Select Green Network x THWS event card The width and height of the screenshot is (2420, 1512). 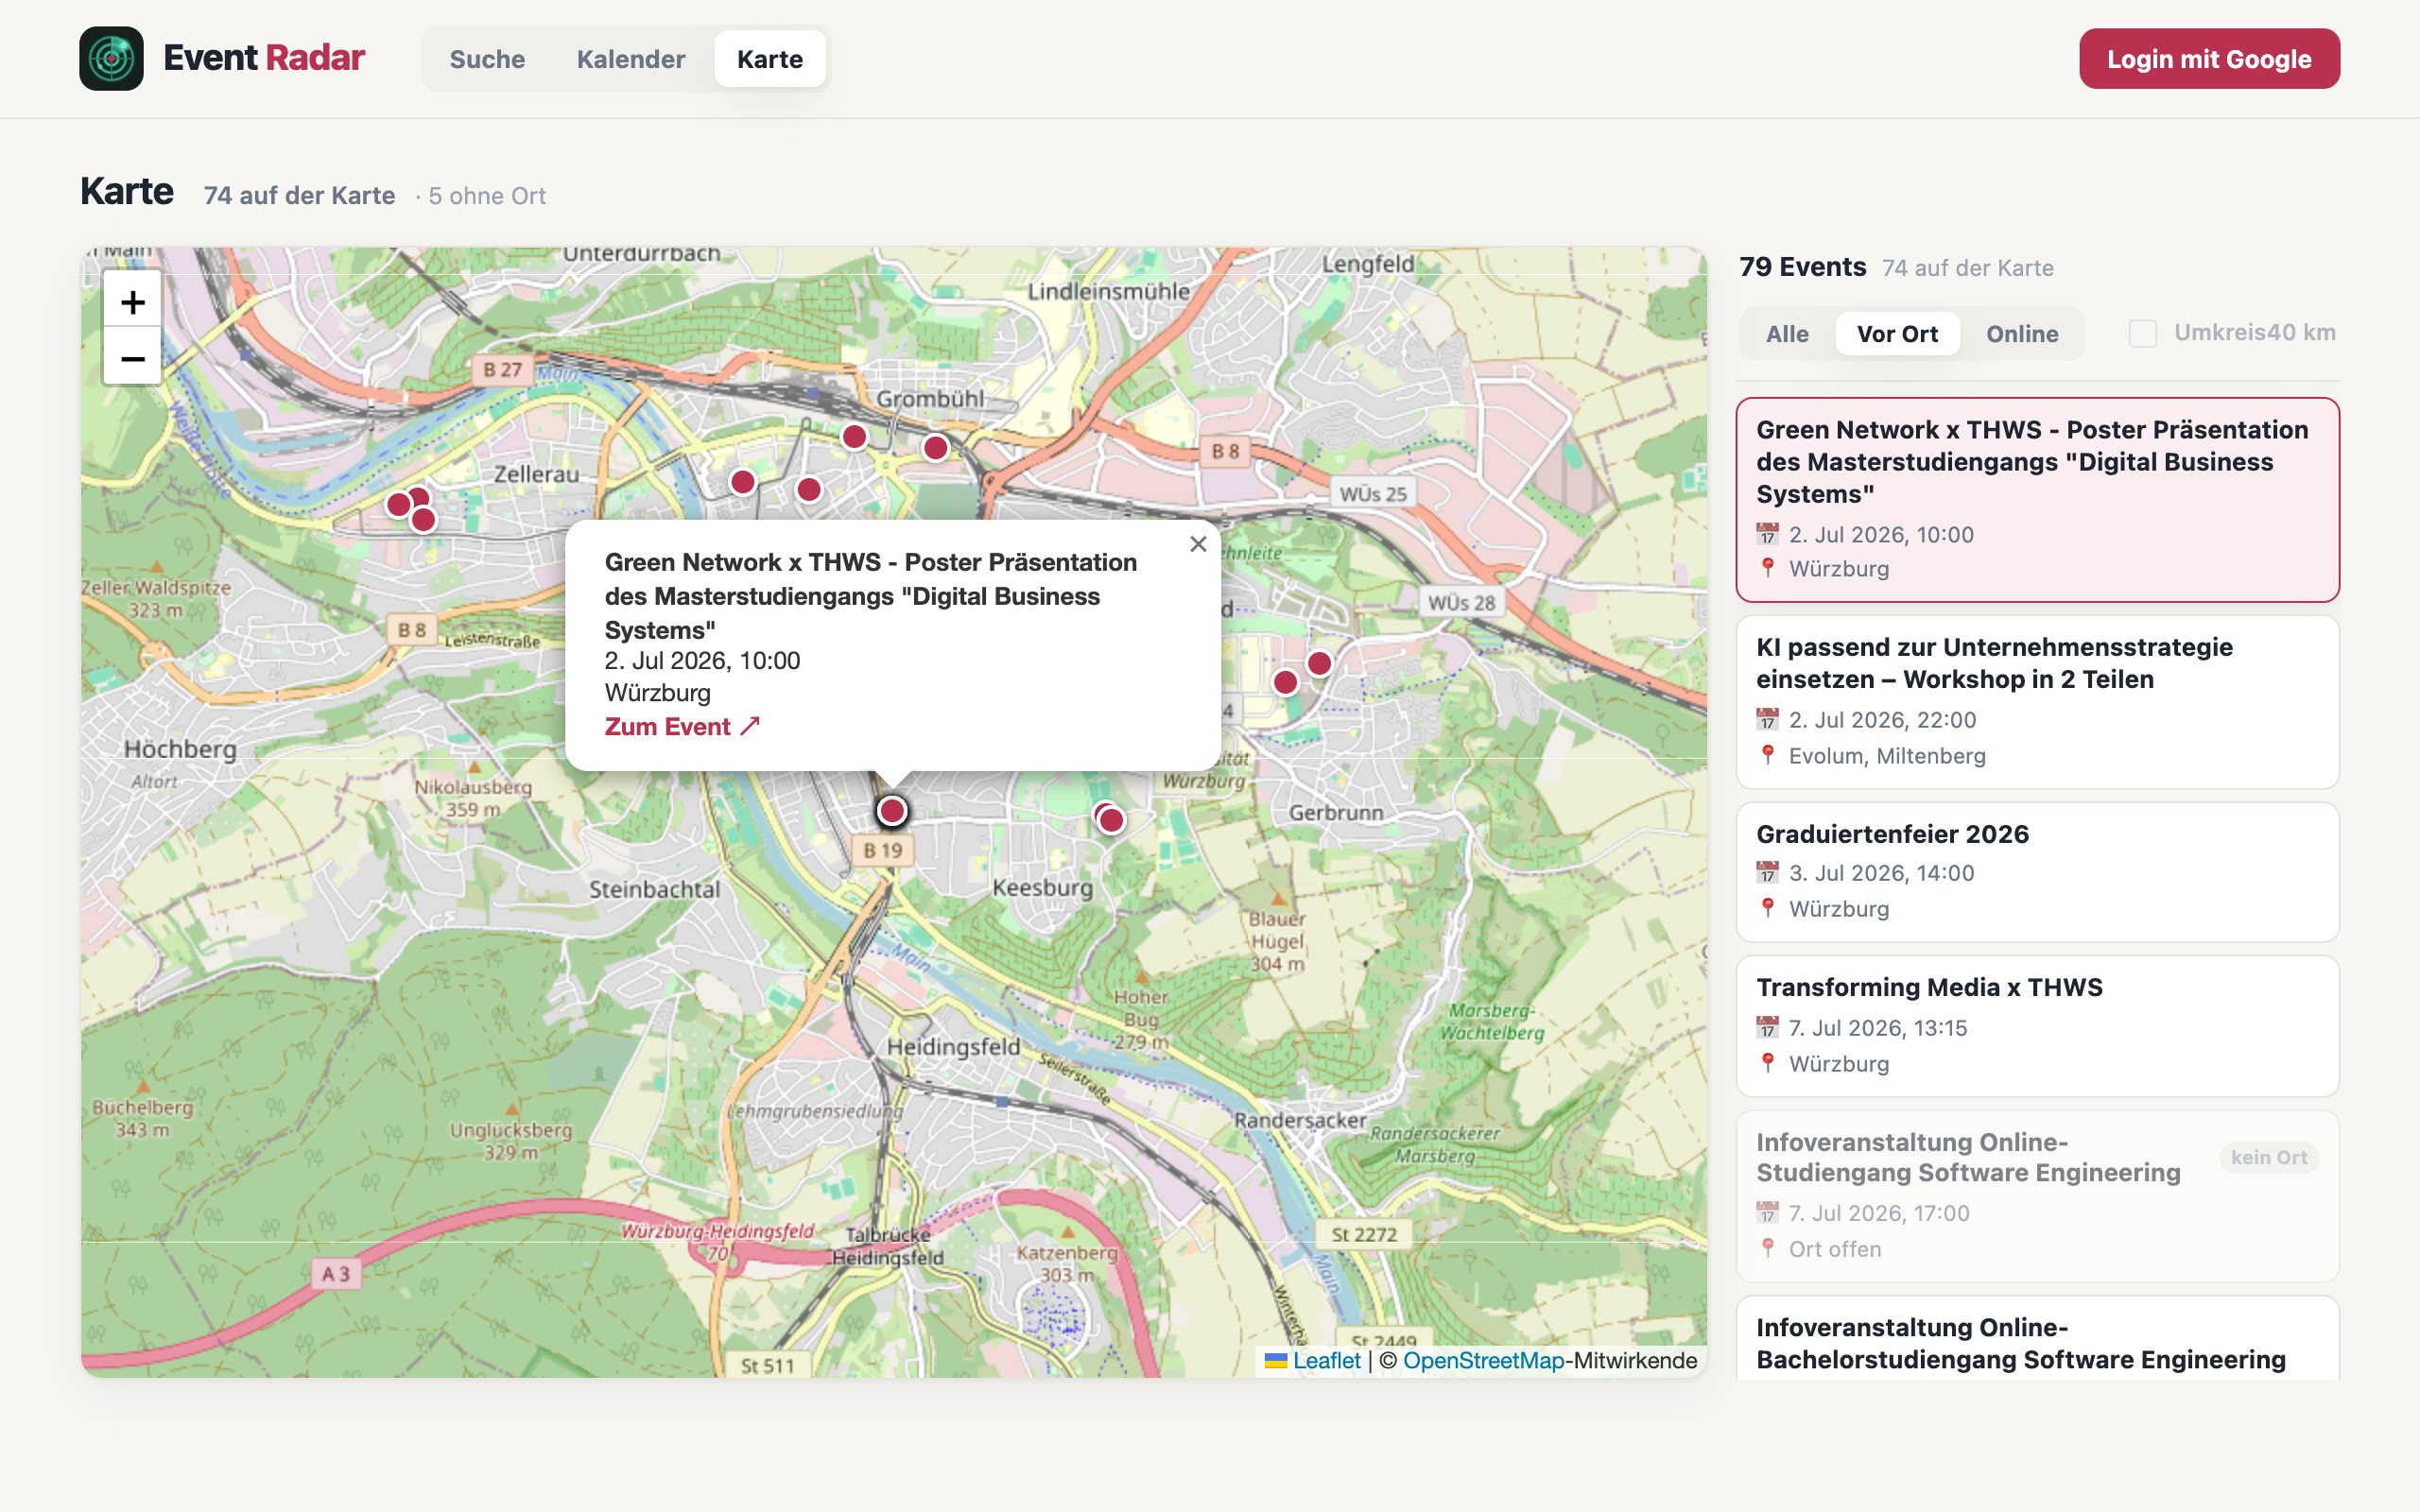2037,500
